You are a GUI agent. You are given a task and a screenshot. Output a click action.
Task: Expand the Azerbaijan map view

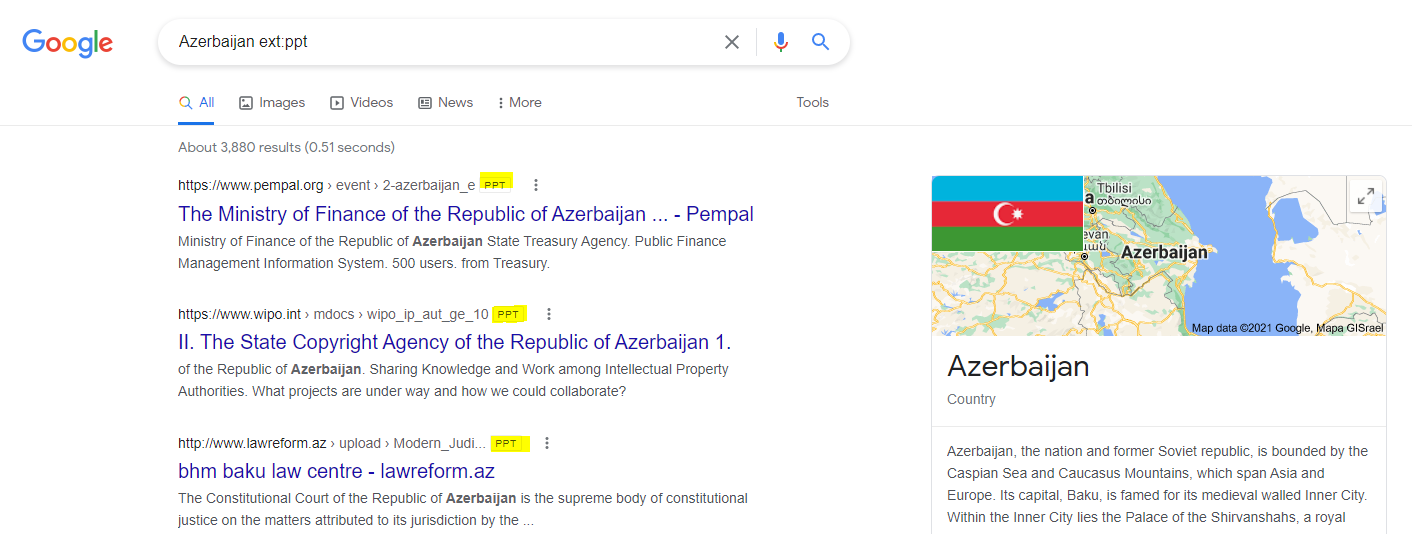click(1365, 197)
